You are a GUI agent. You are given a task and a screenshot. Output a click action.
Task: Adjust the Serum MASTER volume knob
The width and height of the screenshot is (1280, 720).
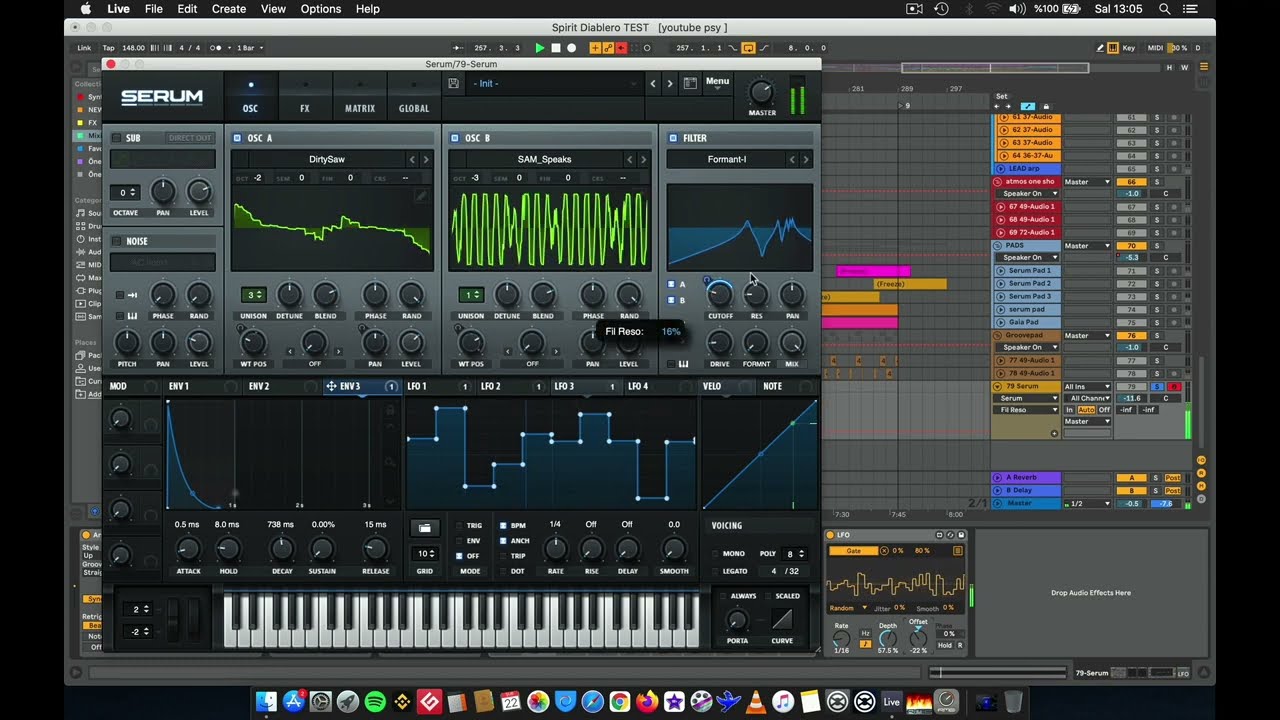[761, 92]
